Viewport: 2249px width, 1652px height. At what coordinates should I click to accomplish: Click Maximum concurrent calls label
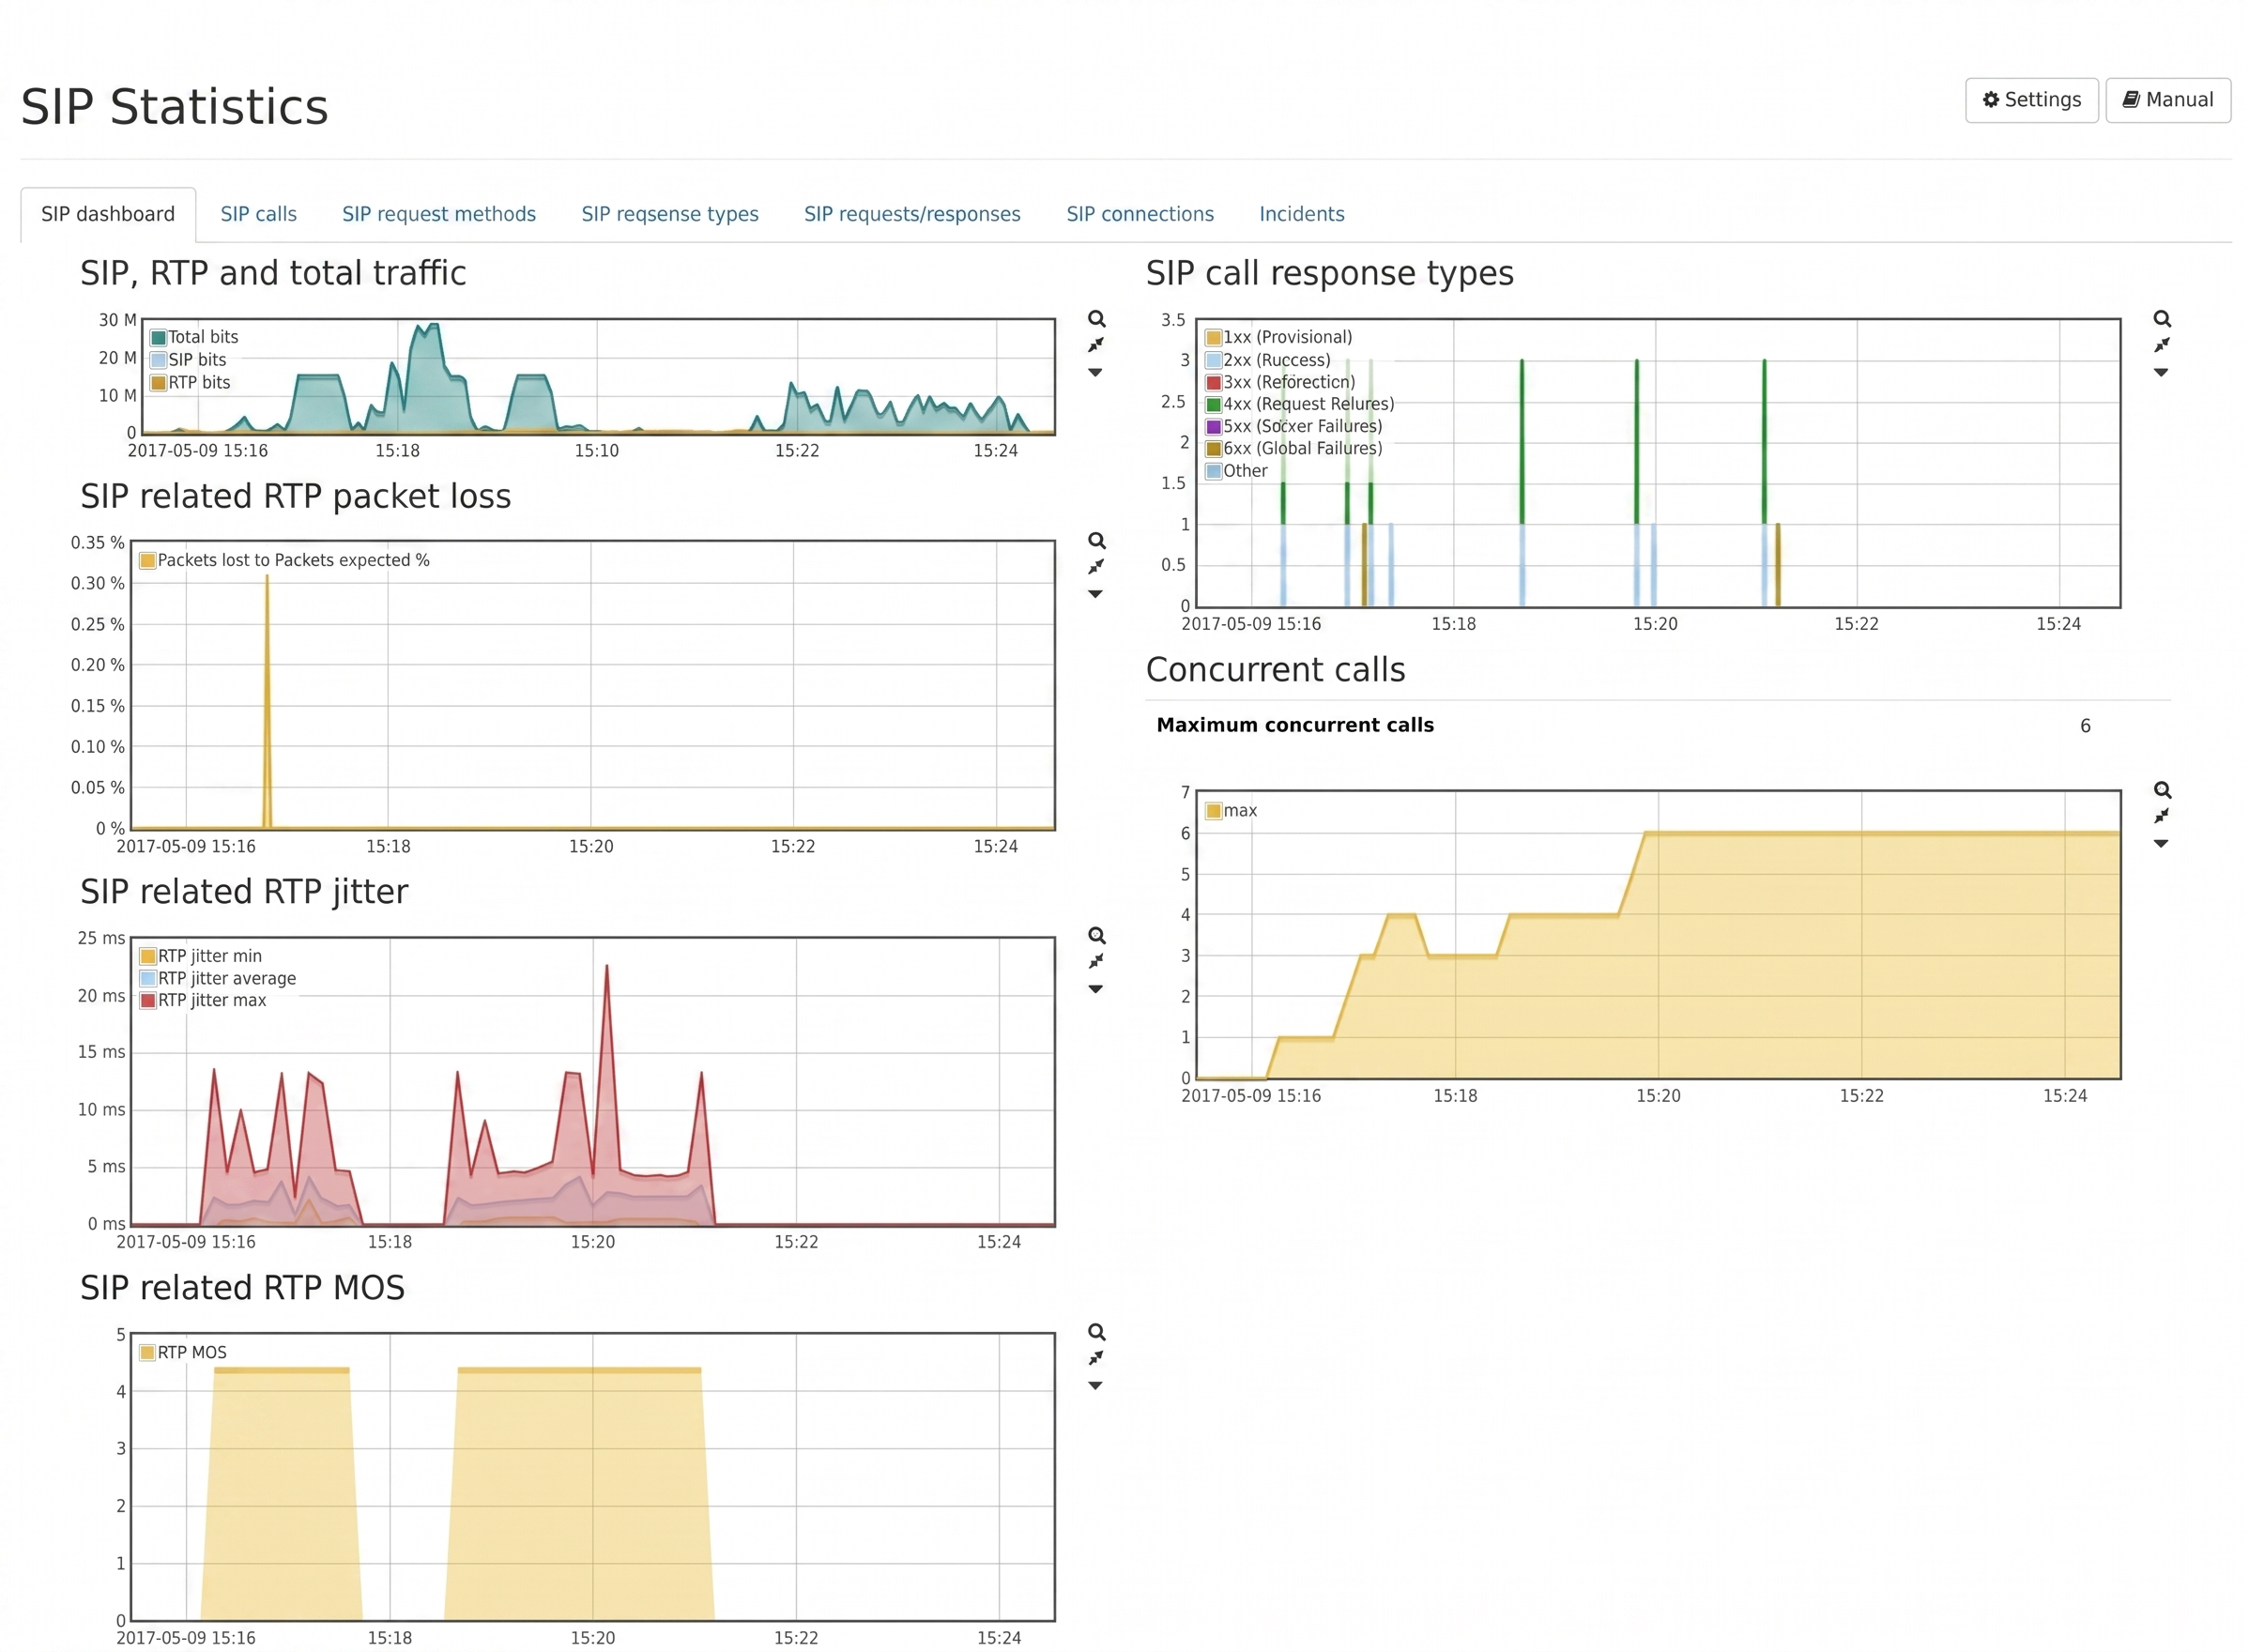tap(1295, 725)
